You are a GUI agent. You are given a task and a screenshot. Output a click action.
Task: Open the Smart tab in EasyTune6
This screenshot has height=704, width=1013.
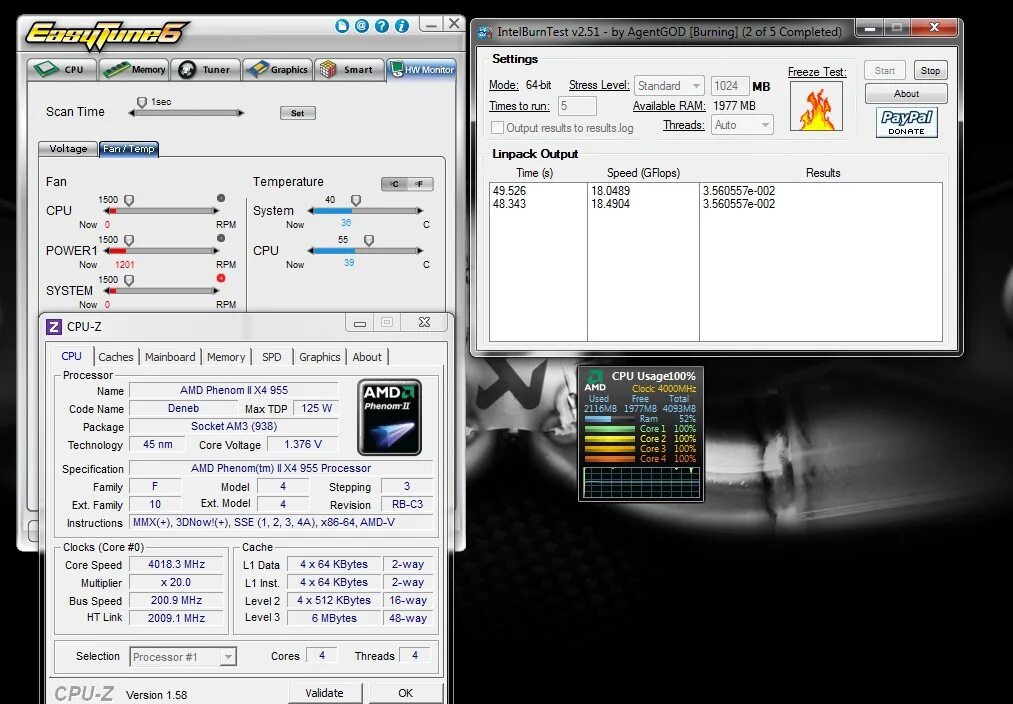click(x=349, y=69)
